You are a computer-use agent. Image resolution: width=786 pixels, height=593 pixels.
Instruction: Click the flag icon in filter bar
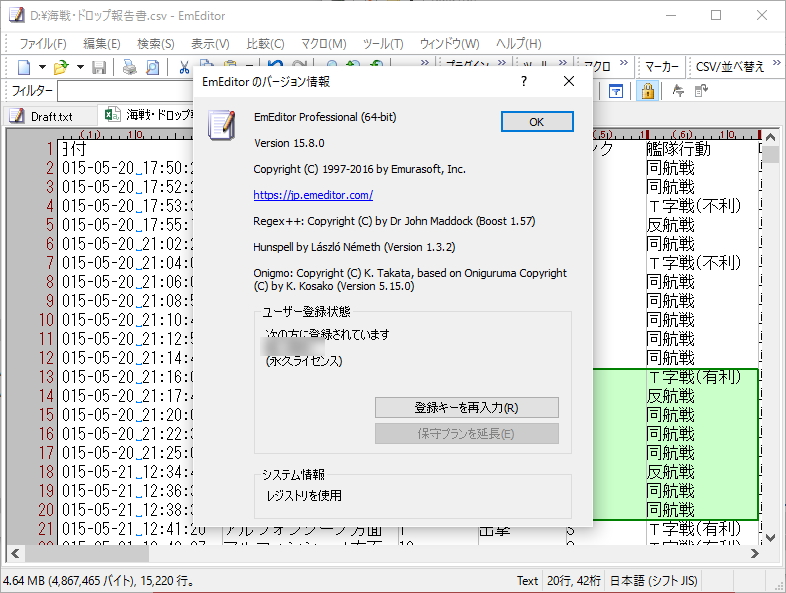click(x=678, y=91)
